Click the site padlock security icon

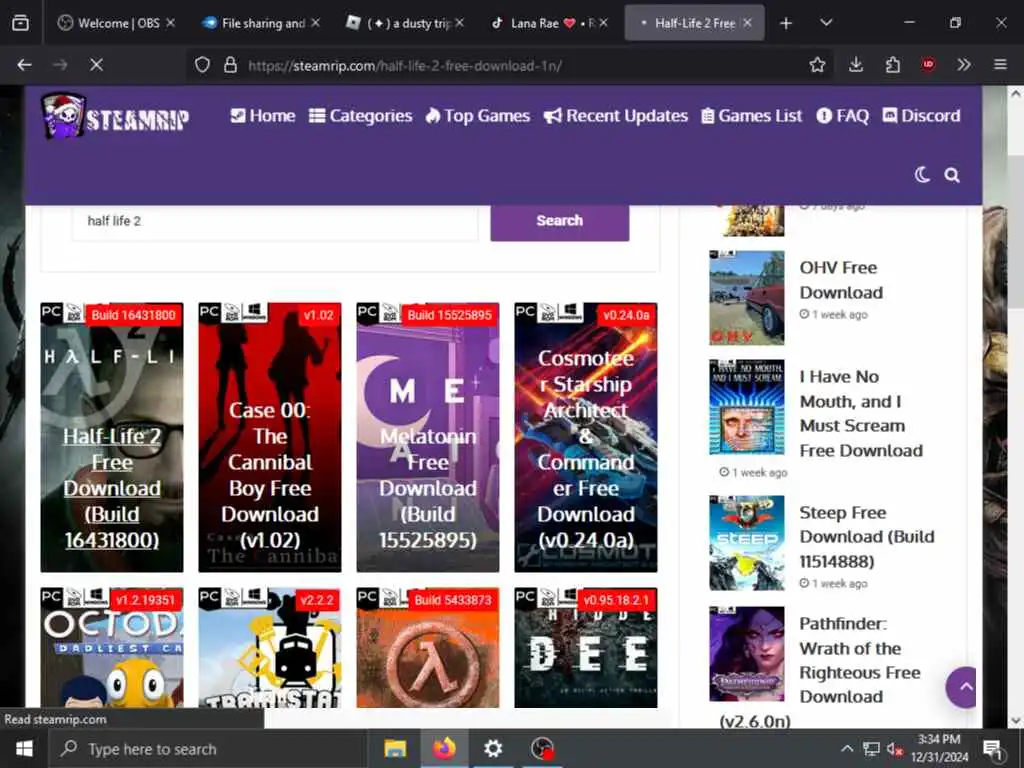(x=230, y=65)
